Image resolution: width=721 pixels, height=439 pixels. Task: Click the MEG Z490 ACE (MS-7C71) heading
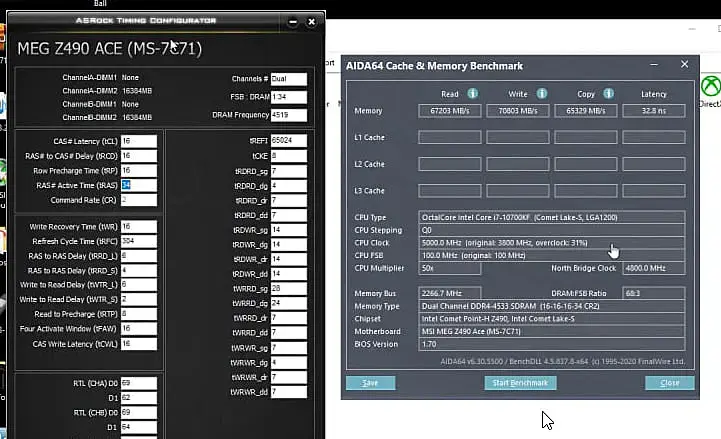[109, 48]
